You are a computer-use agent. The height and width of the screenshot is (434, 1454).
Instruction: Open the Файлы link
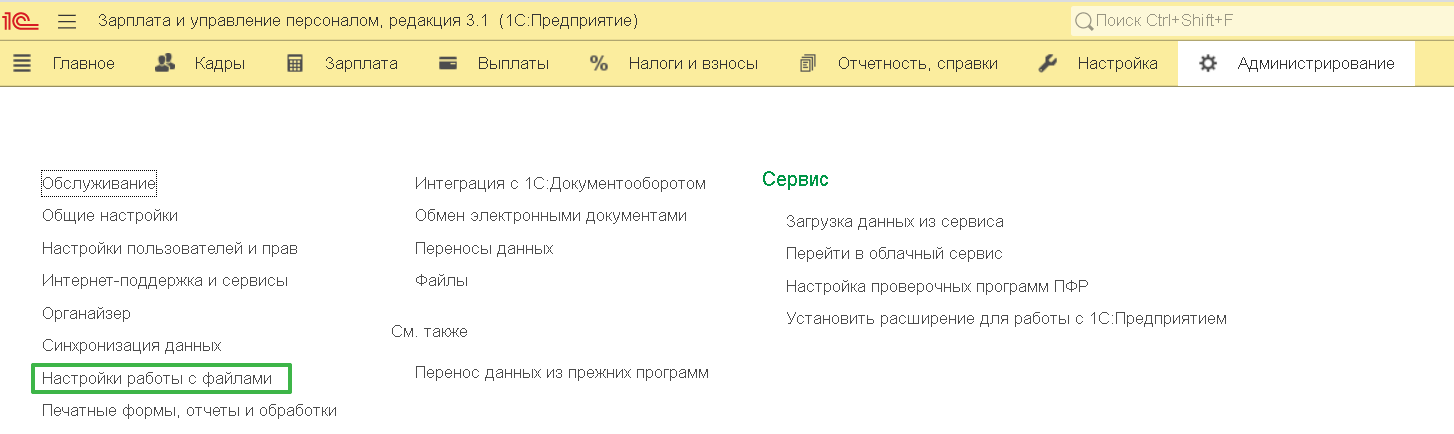tap(441, 280)
